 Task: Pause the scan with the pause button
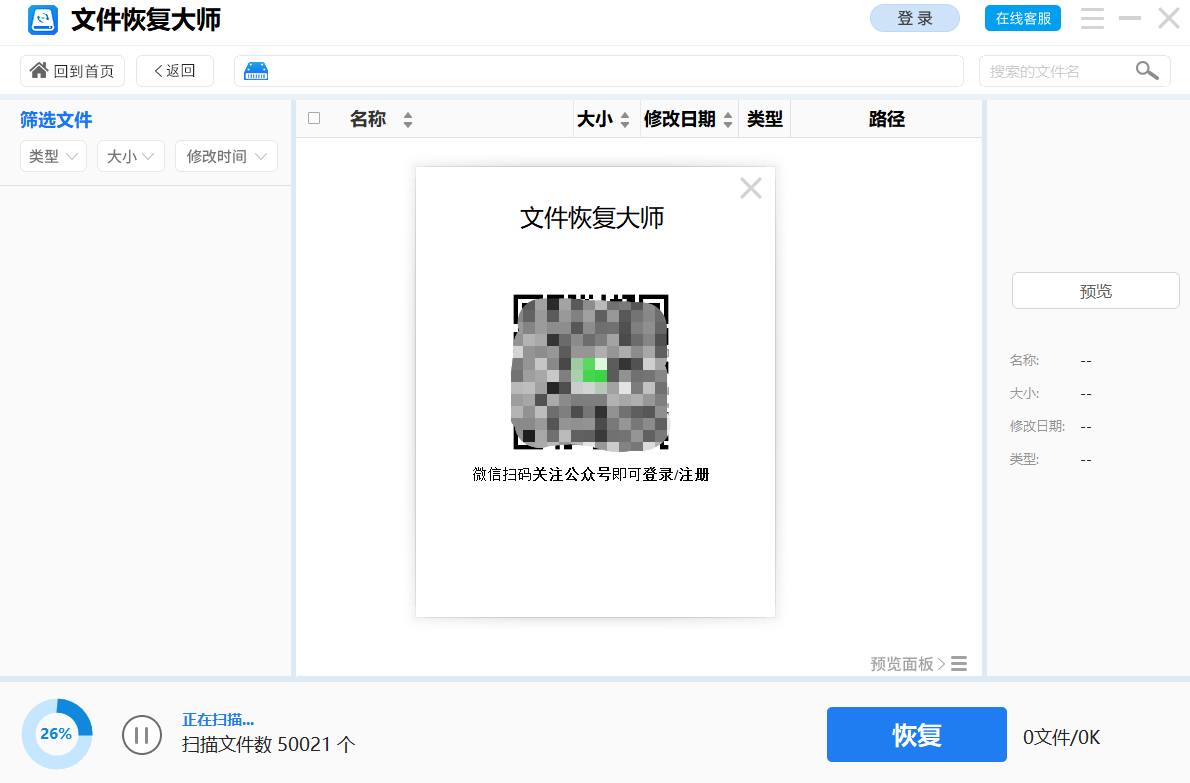pos(142,734)
